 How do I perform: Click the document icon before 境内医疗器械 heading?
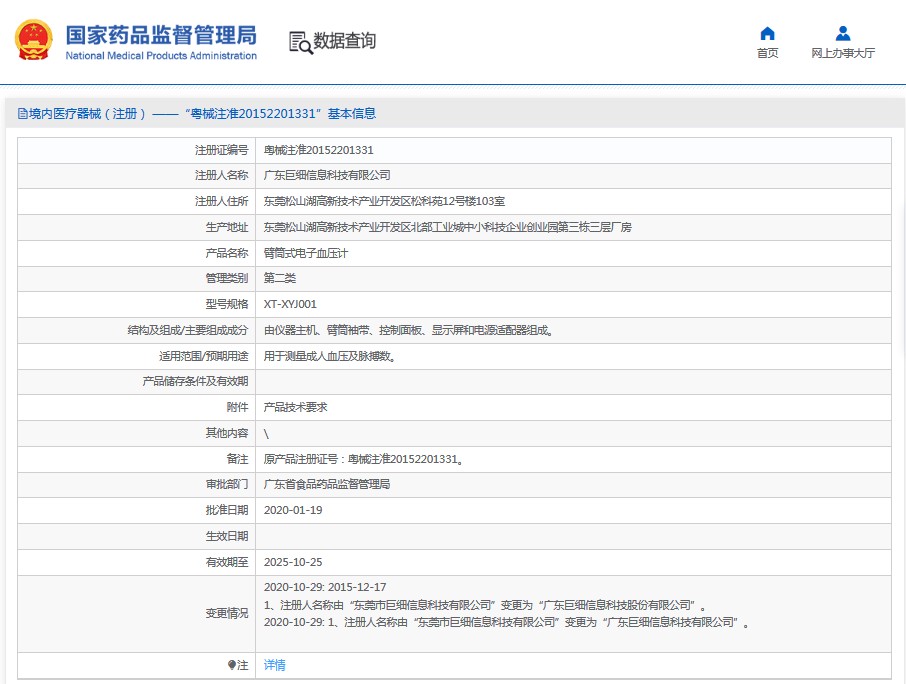23,114
